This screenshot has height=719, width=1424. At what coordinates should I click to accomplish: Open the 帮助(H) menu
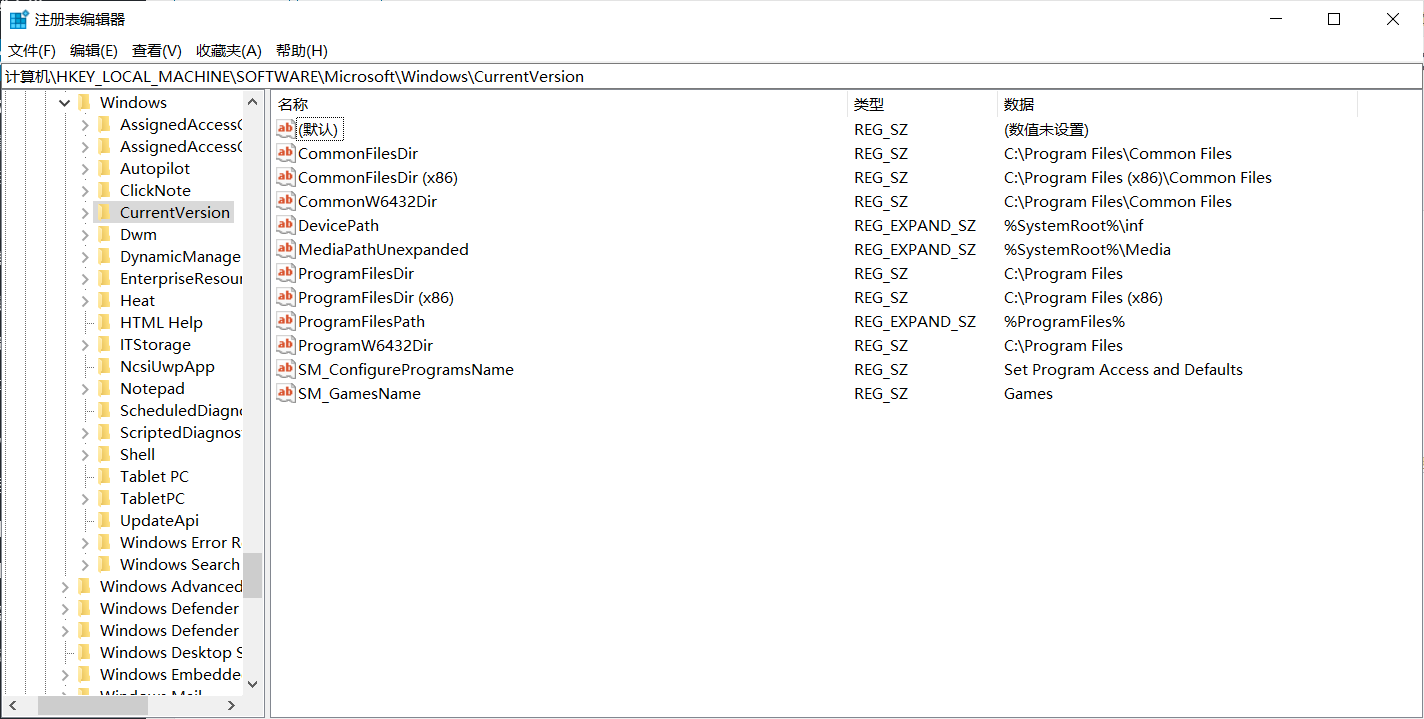302,50
